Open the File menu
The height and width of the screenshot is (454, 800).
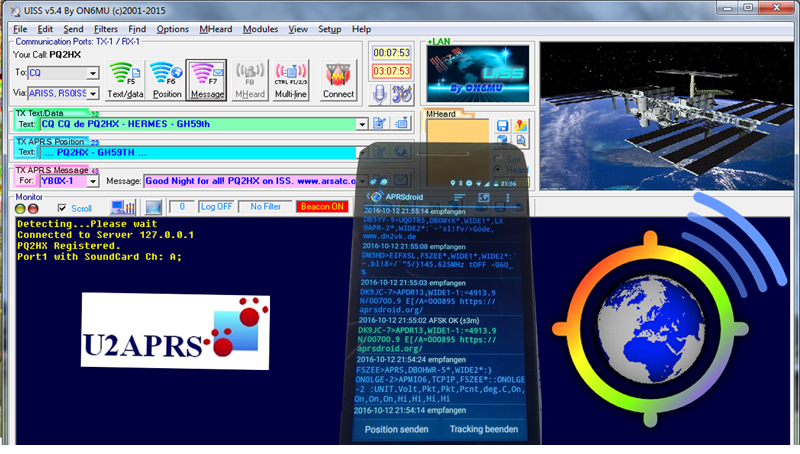pyautogui.click(x=20, y=29)
